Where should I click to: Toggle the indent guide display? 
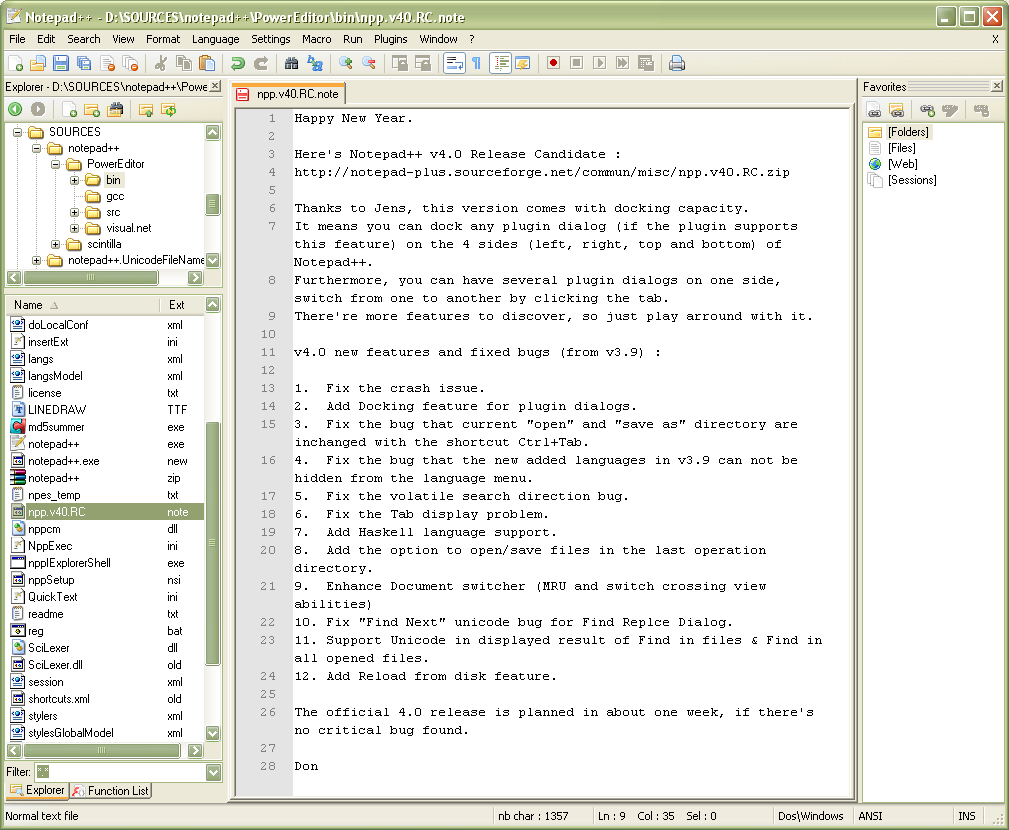(x=499, y=62)
